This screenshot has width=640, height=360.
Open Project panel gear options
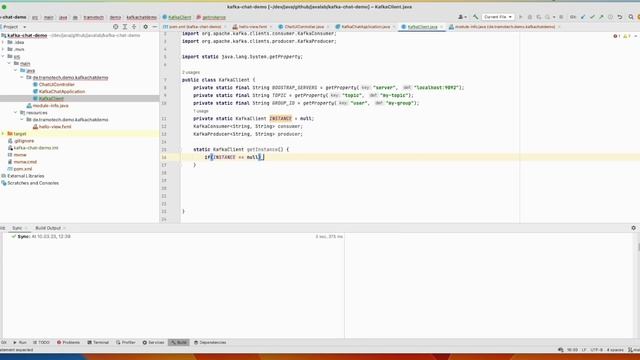[145, 27]
